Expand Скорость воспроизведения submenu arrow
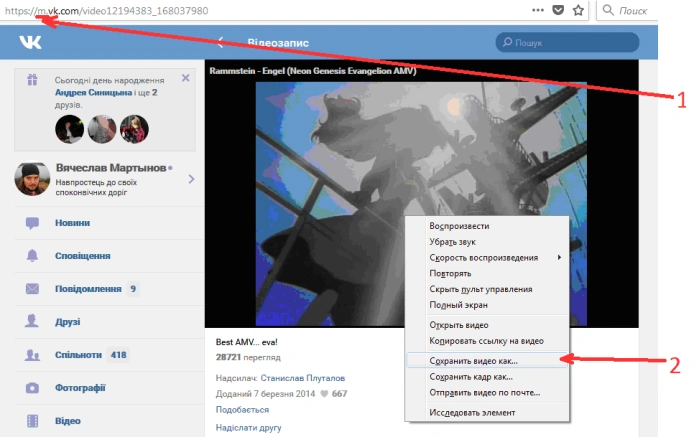Viewport: 699px width, 437px height. pyautogui.click(x=559, y=257)
